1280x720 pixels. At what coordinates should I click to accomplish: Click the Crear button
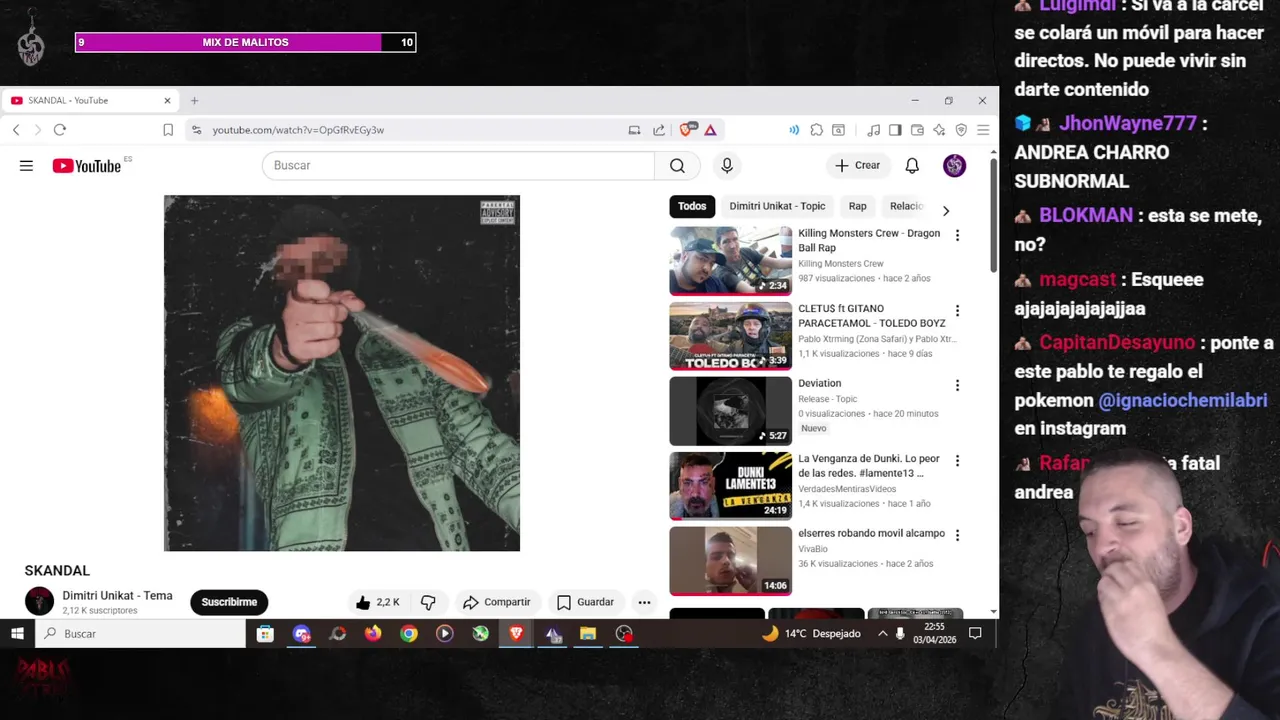(x=858, y=166)
